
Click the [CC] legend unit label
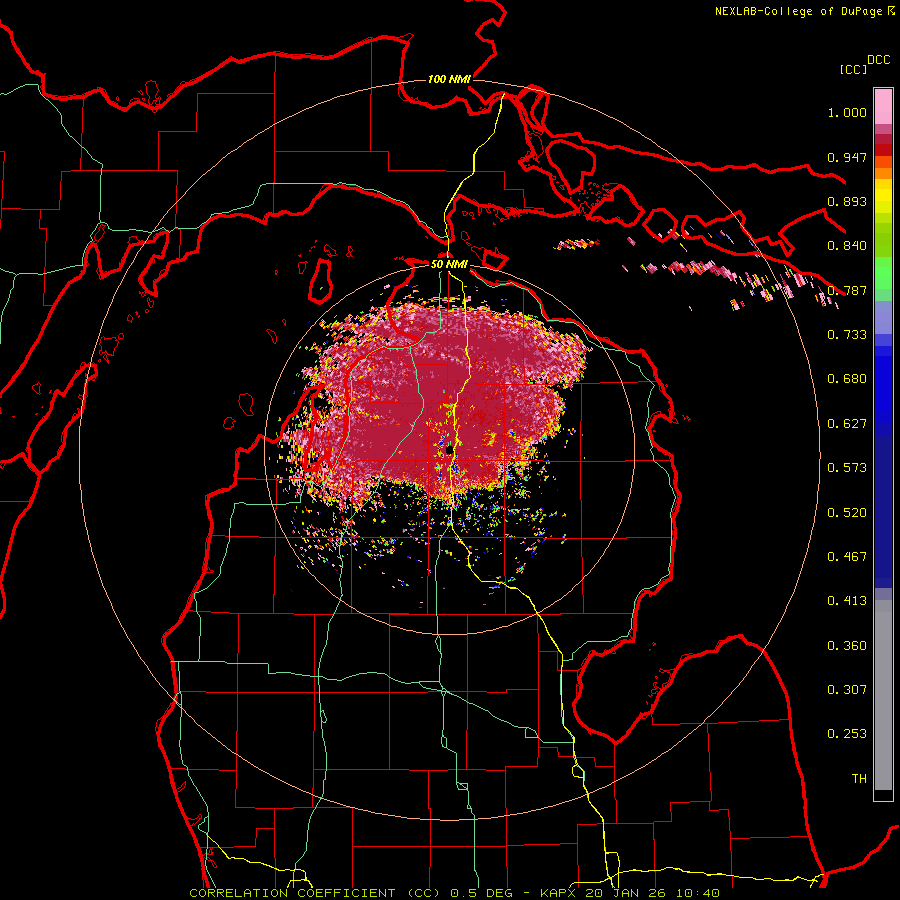(x=853, y=69)
